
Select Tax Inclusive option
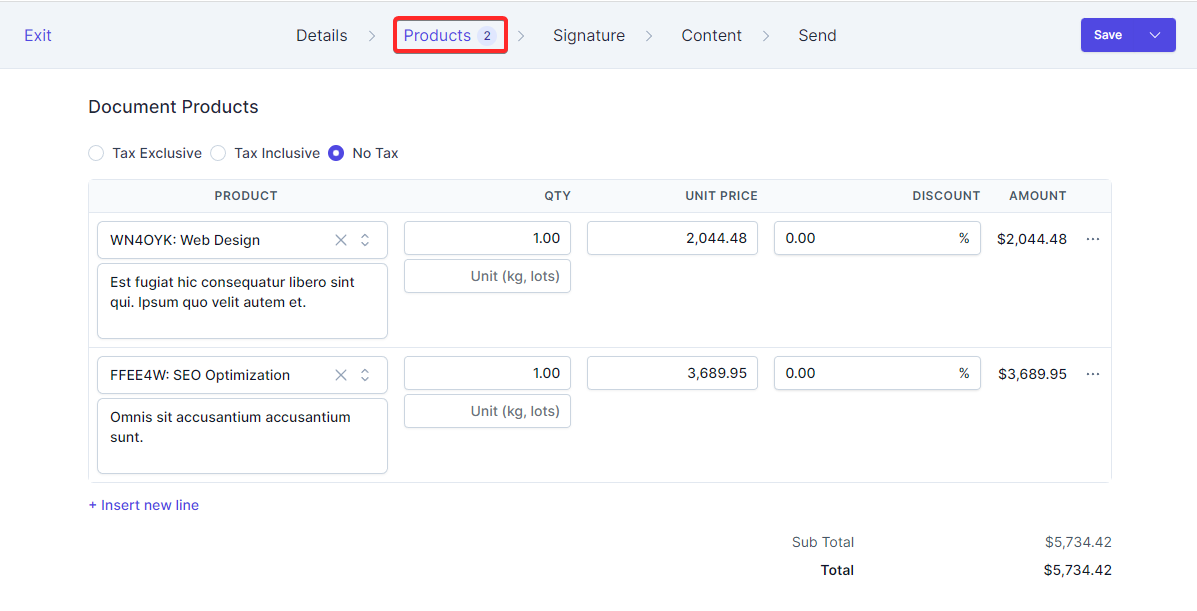tap(218, 153)
